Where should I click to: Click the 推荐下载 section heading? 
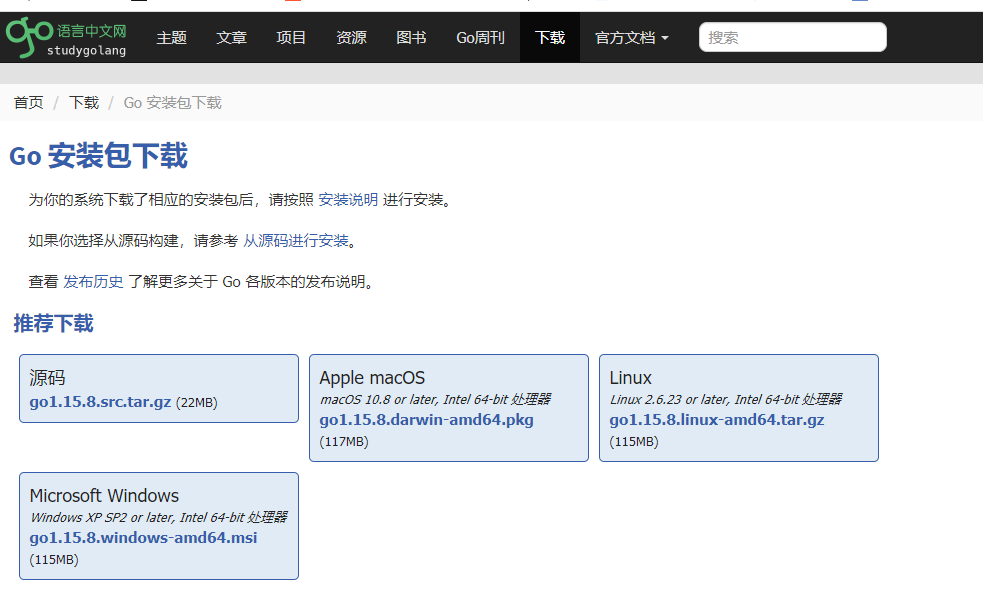tap(53, 323)
